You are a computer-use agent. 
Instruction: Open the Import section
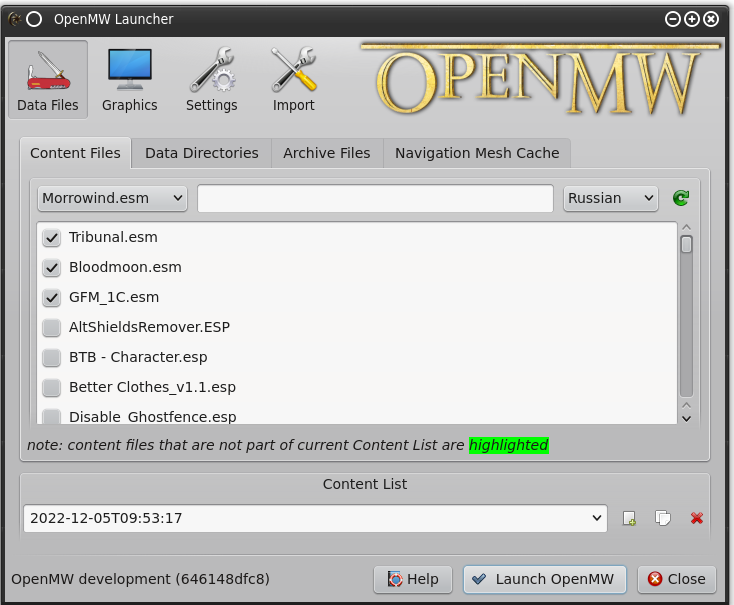point(294,80)
